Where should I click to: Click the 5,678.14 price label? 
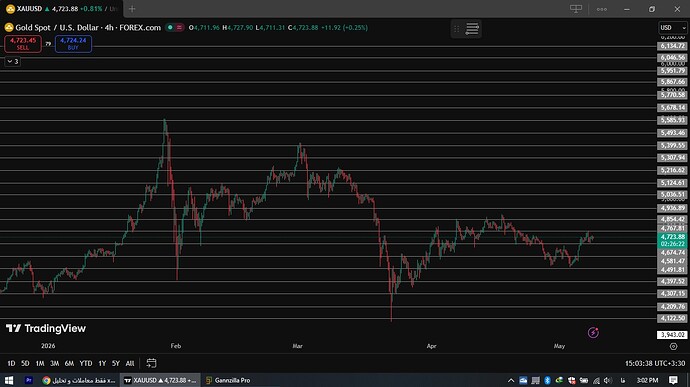click(x=672, y=107)
